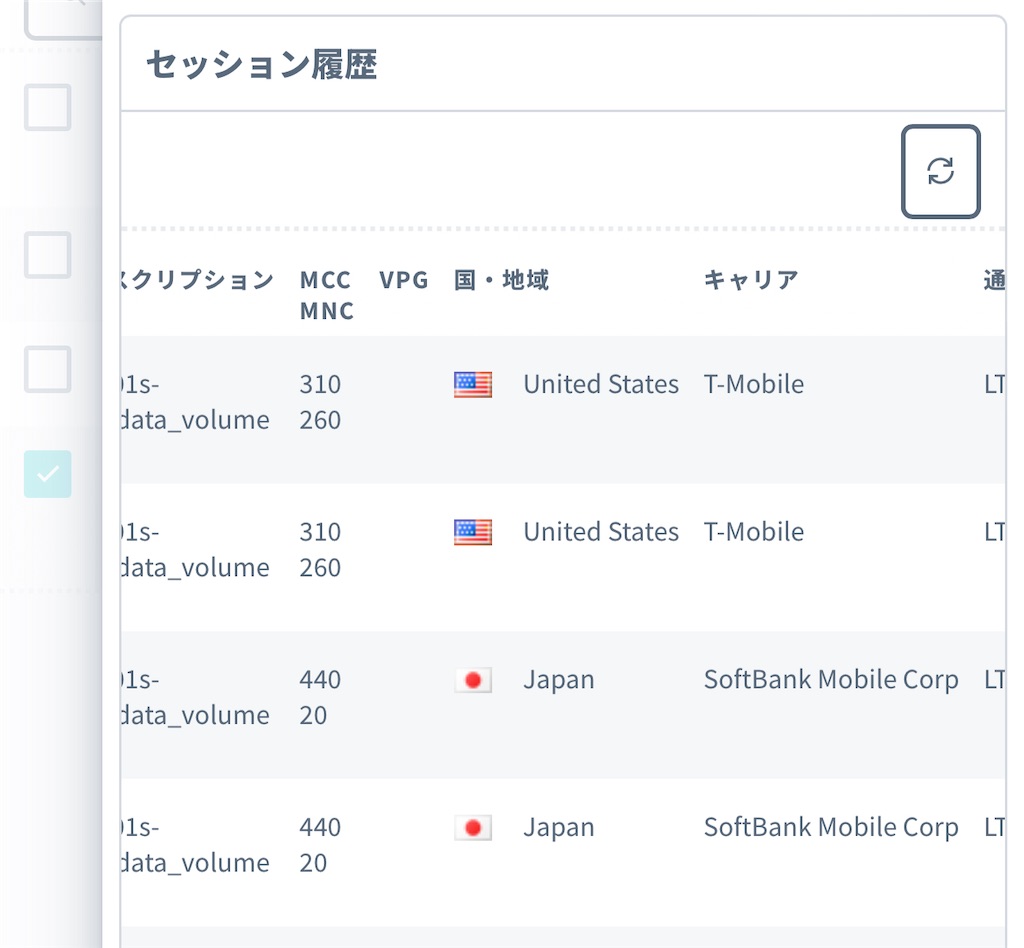The height and width of the screenshot is (948, 1024).
Task: Click the Japan flag in third row
Action: click(473, 680)
